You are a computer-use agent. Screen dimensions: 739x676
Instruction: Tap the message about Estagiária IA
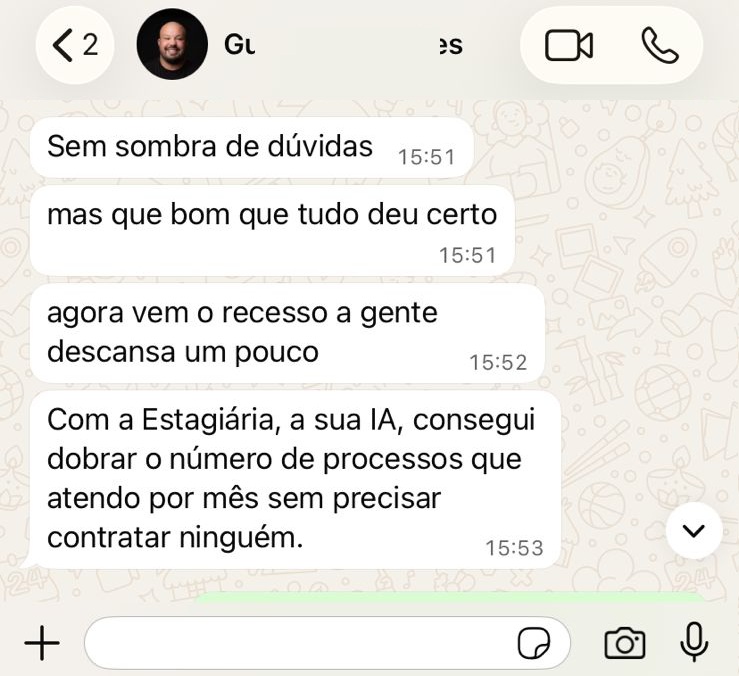[x=295, y=479]
